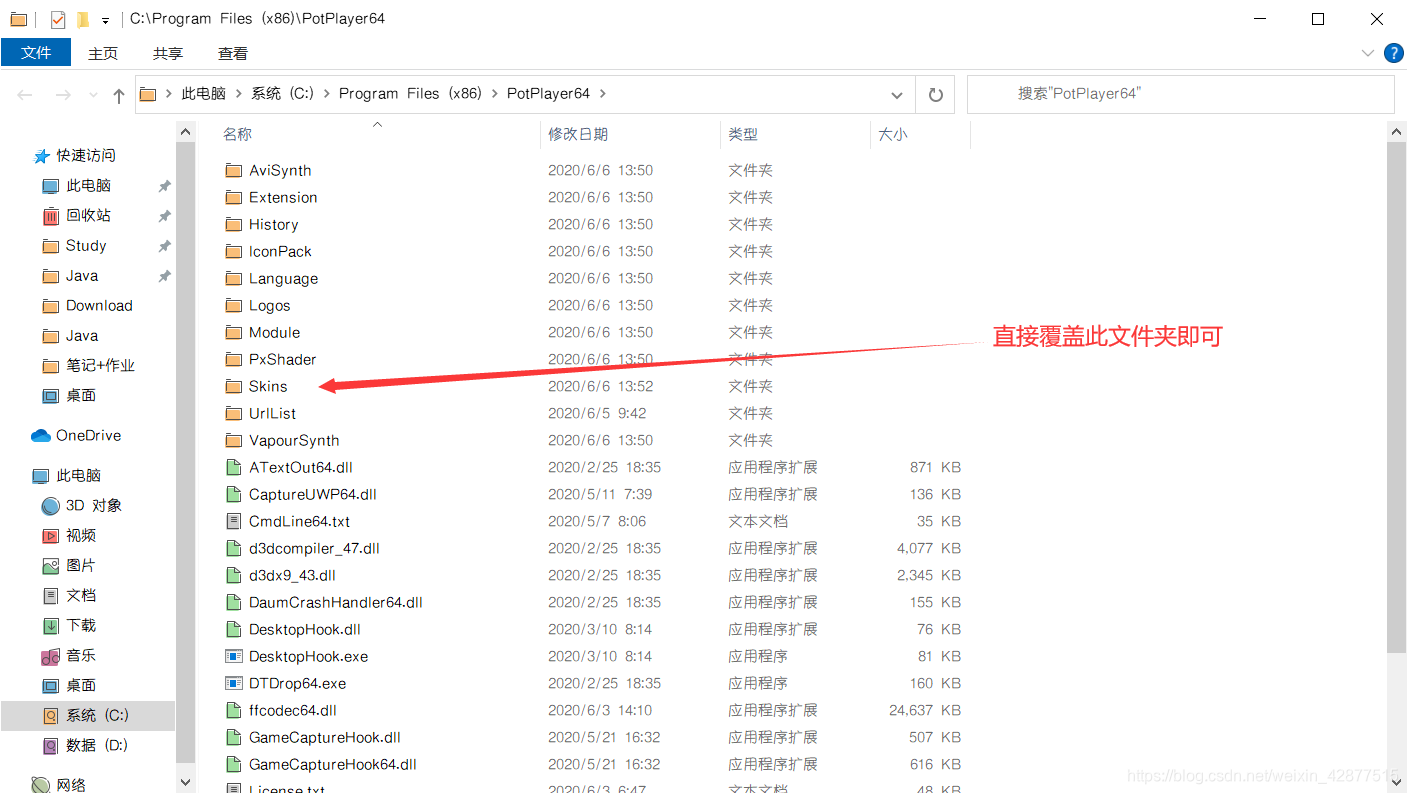This screenshot has height=794, width=1408.
Task: Select 系统 (C:) drive in the sidebar
Action: tap(97, 715)
